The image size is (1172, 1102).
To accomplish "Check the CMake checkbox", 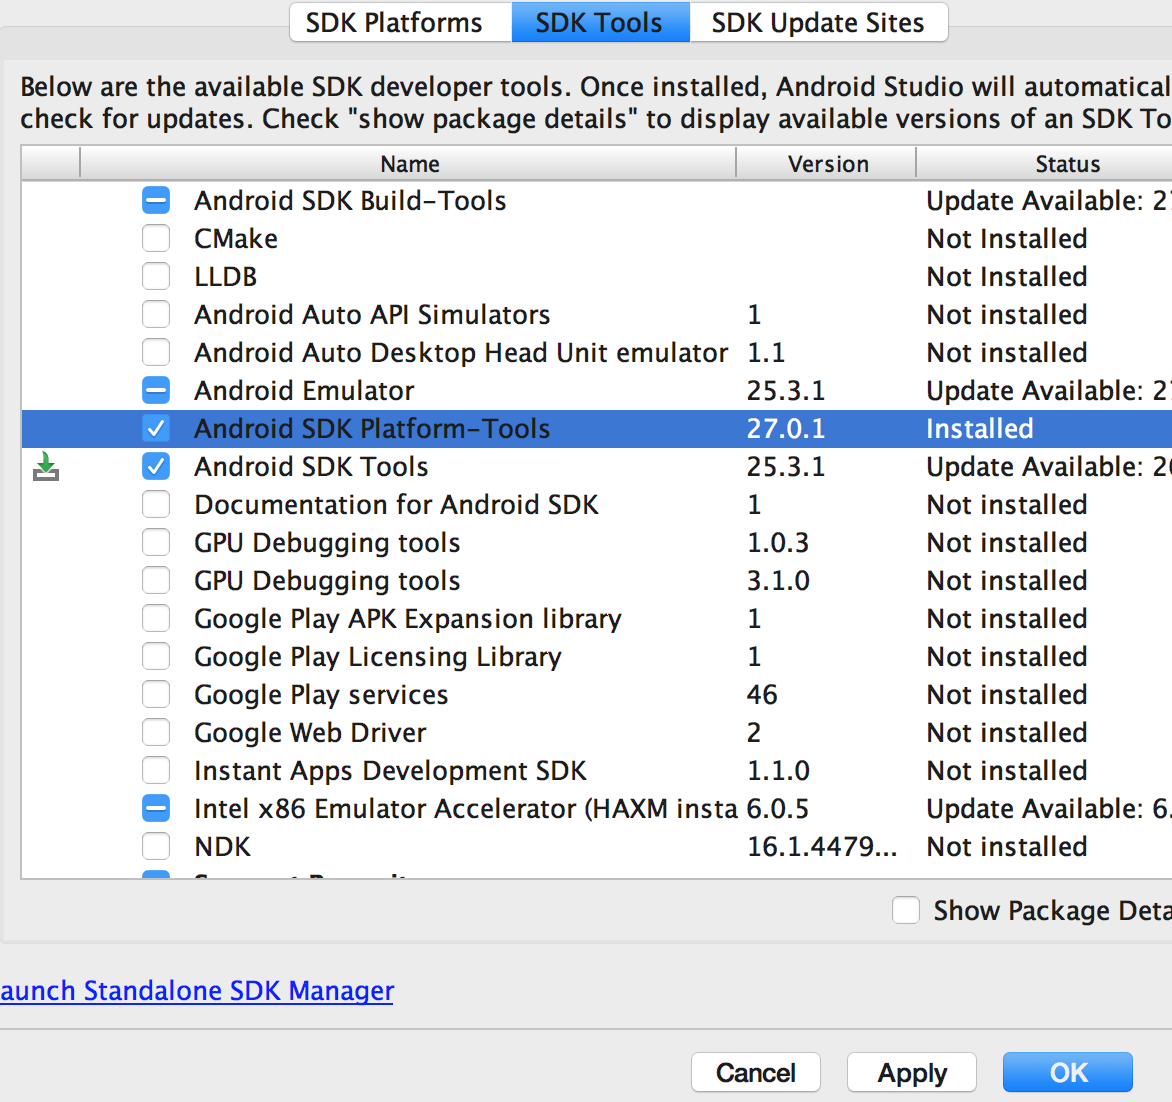I will pyautogui.click(x=156, y=238).
